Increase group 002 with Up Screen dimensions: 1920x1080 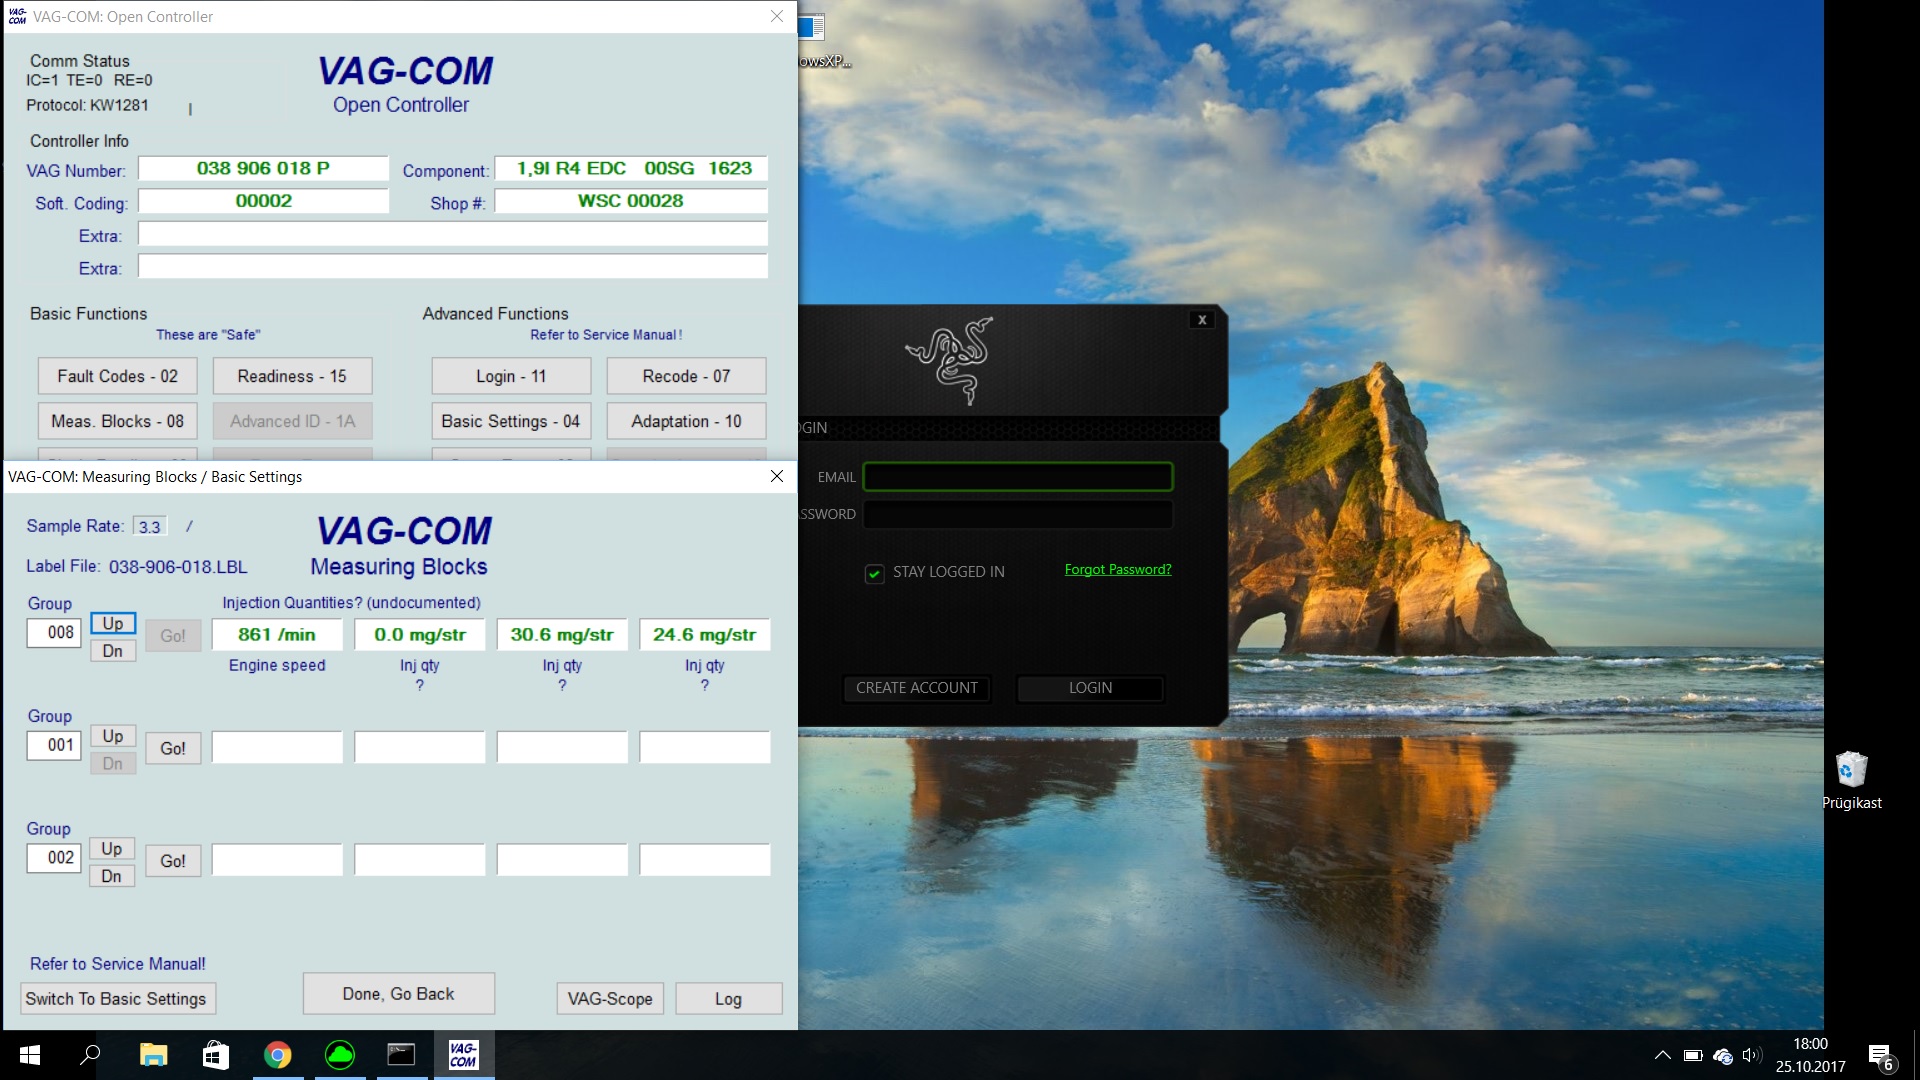112,848
